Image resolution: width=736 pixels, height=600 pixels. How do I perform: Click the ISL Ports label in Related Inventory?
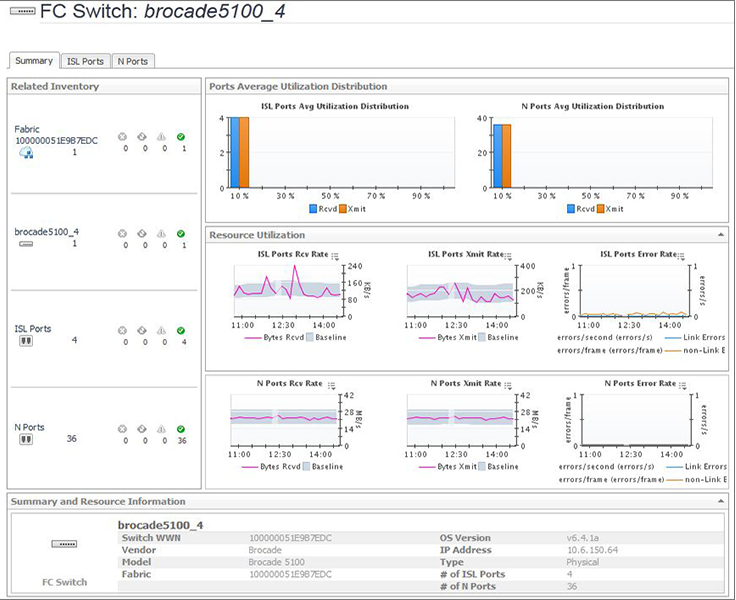(x=33, y=329)
